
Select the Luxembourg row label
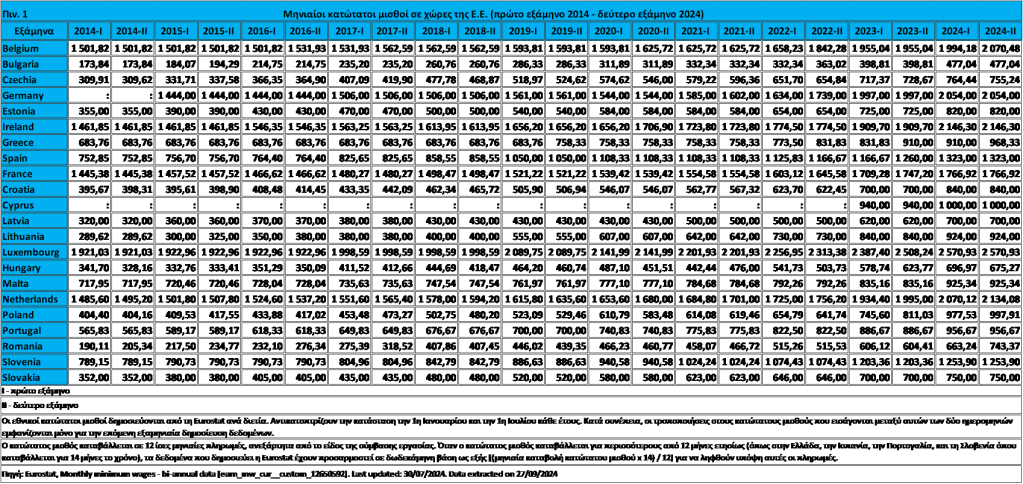coord(30,251)
